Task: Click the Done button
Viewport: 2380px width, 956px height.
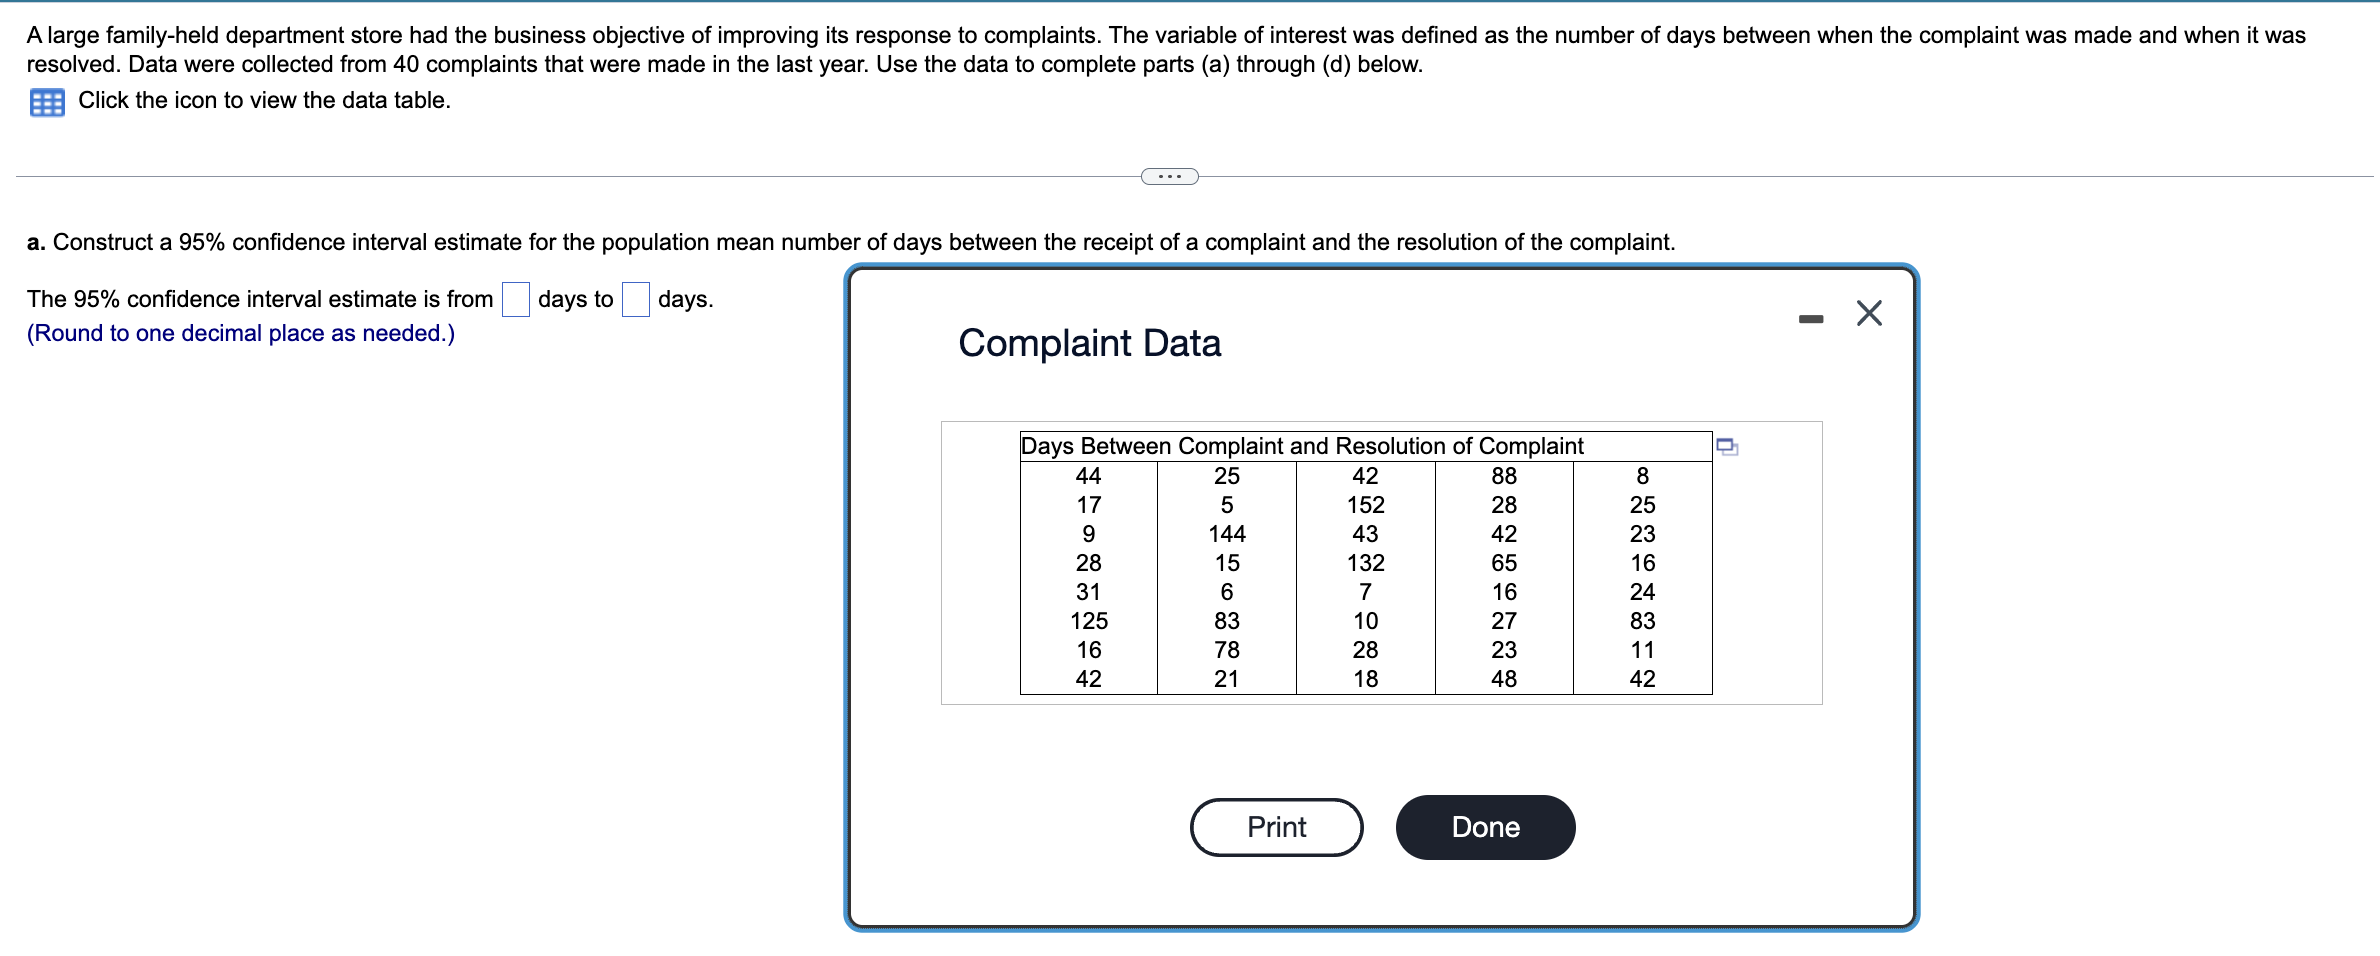Action: 1485,827
